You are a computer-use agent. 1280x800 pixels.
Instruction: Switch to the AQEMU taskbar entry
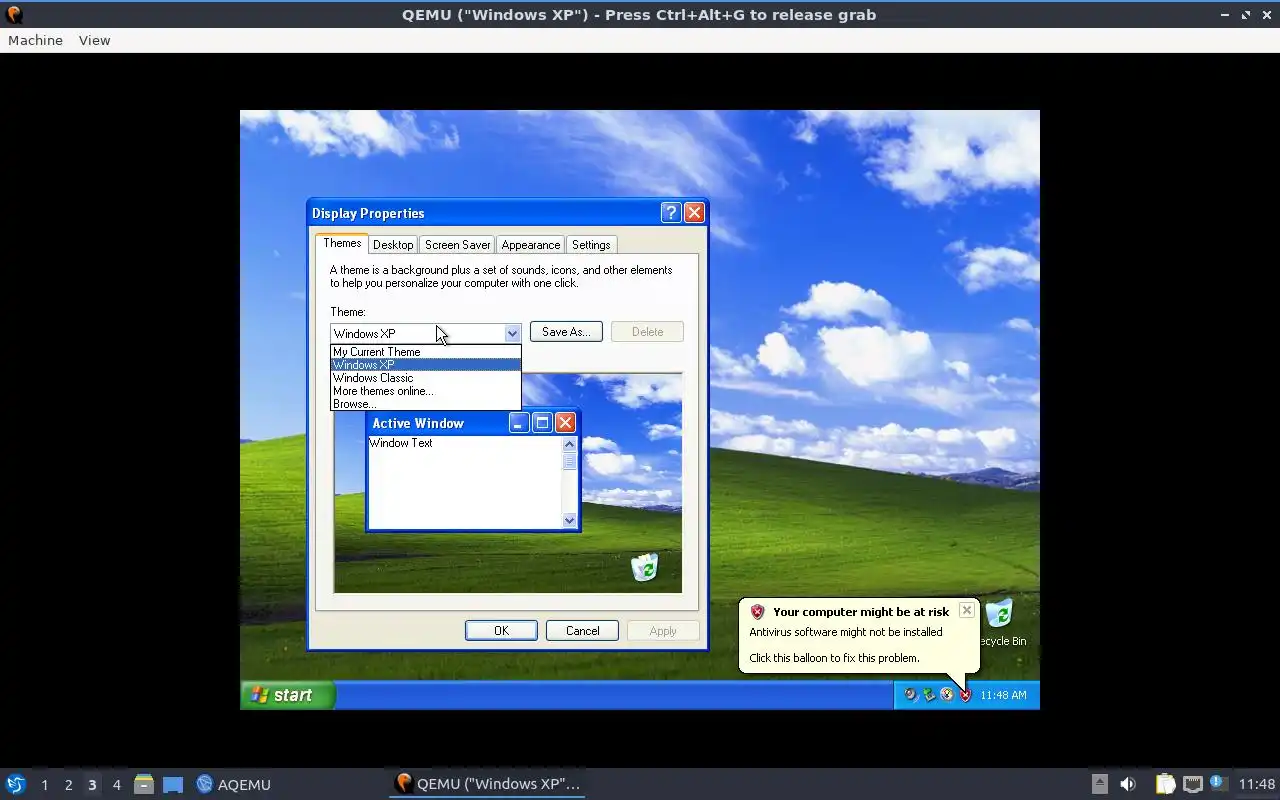[x=234, y=784]
